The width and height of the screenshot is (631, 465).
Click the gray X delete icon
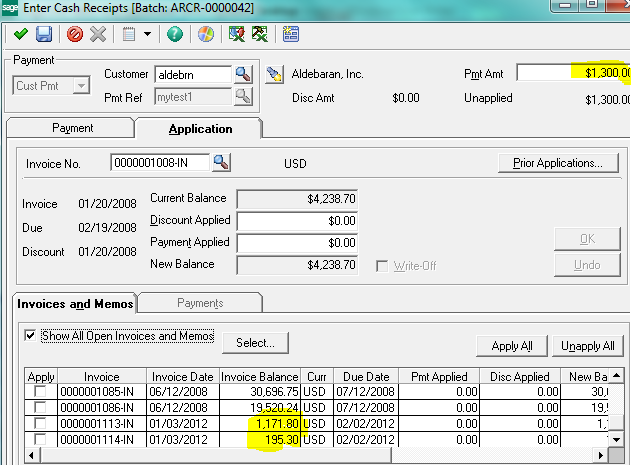pyautogui.click(x=98, y=34)
